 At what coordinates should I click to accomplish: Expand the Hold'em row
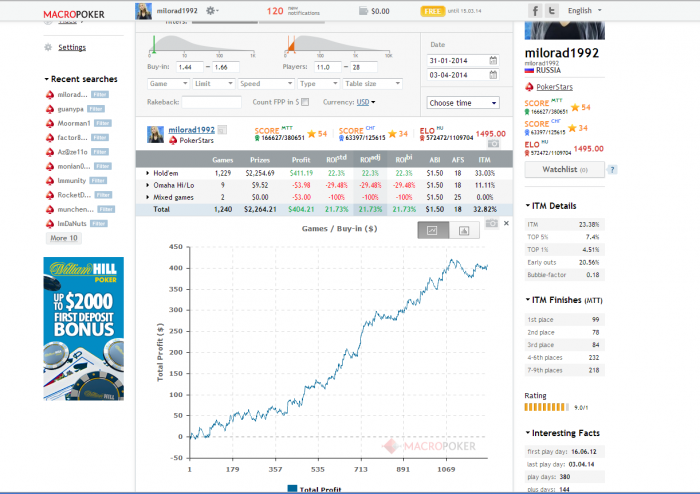click(x=148, y=173)
